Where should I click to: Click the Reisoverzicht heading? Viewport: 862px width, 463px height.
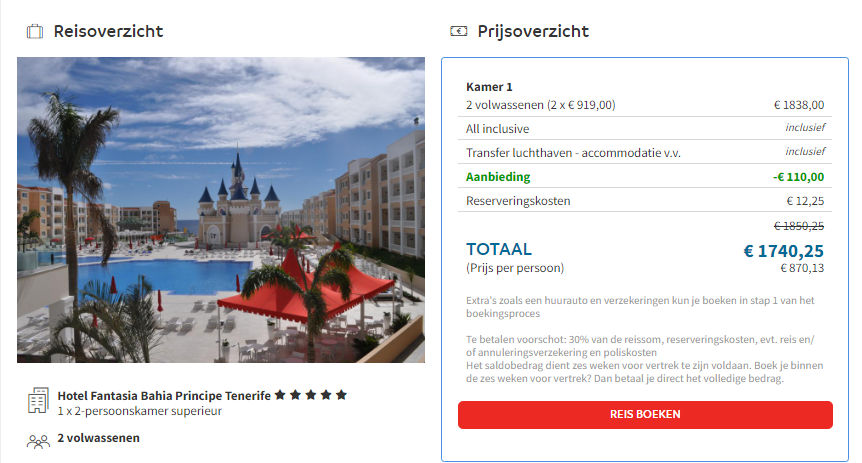tap(108, 31)
